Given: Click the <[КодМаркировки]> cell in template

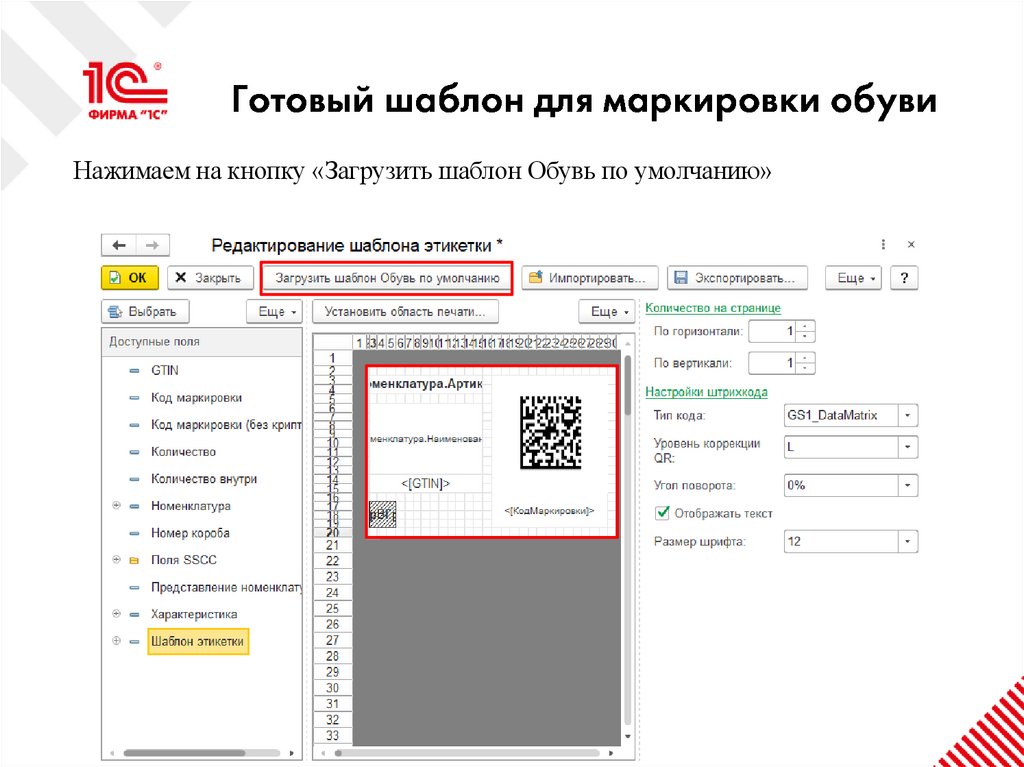Looking at the screenshot, I should click(549, 511).
